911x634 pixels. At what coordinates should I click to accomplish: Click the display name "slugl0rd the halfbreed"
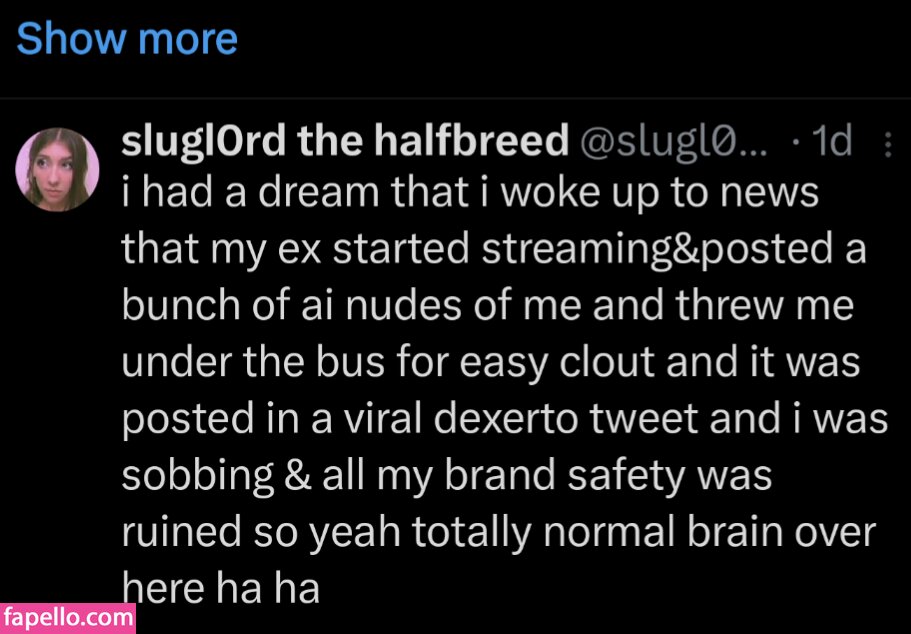pos(345,143)
